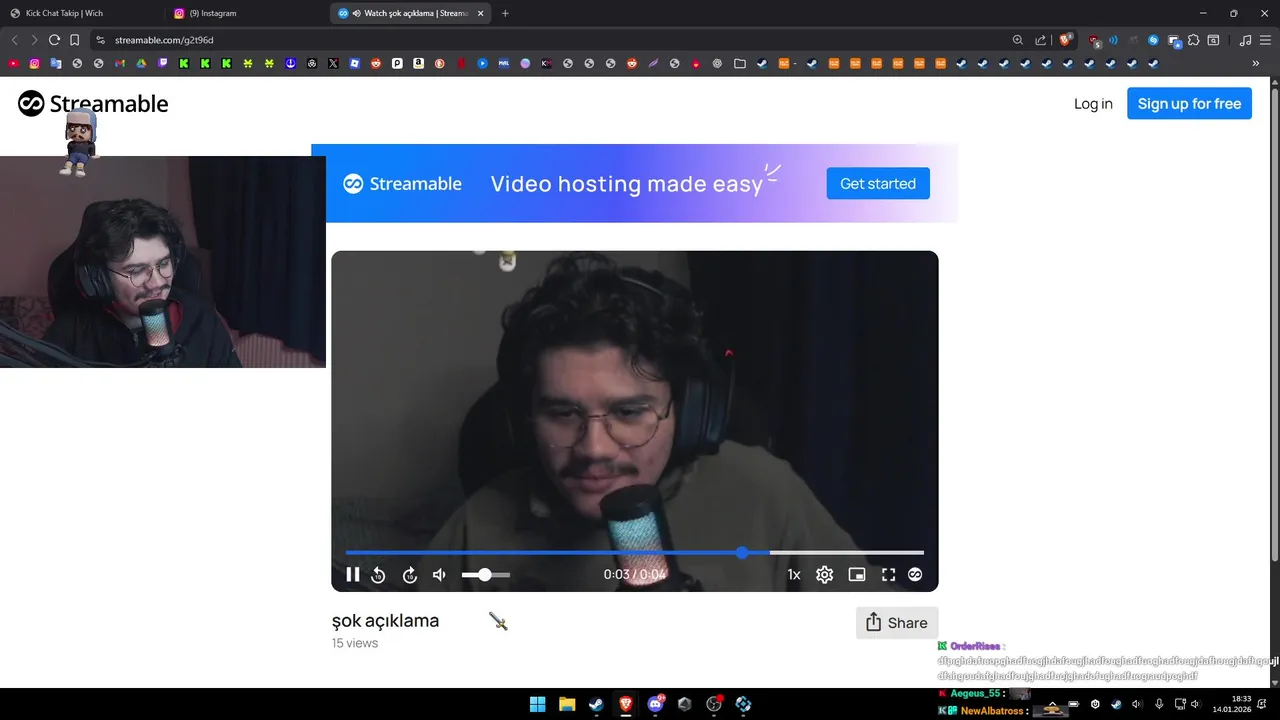Screen dimensions: 1280x720
Task: Open Streamable home logo at top left
Action: click(93, 104)
